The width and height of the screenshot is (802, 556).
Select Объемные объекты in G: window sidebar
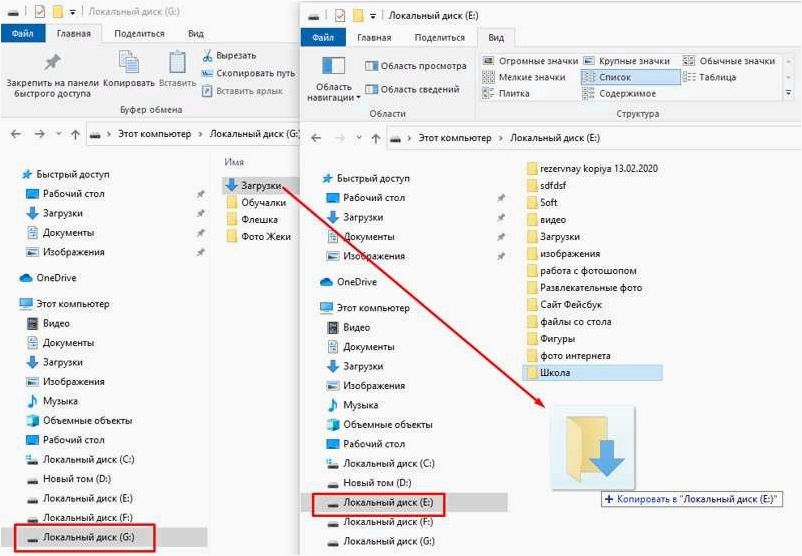(x=79, y=421)
